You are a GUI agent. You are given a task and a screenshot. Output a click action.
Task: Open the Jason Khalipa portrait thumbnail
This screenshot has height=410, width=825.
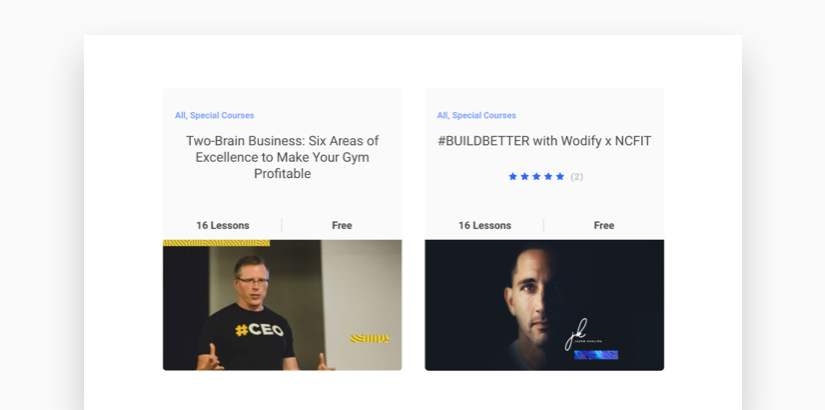(544, 305)
